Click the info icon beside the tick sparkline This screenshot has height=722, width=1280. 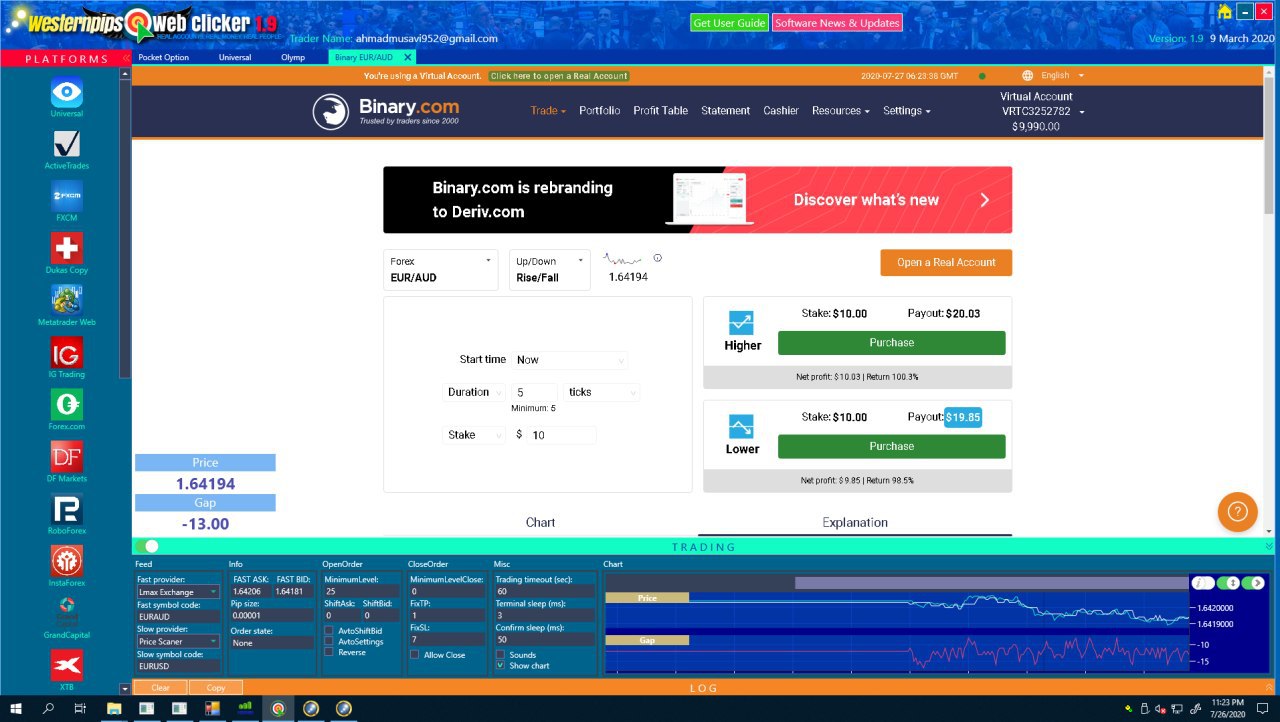pos(657,258)
